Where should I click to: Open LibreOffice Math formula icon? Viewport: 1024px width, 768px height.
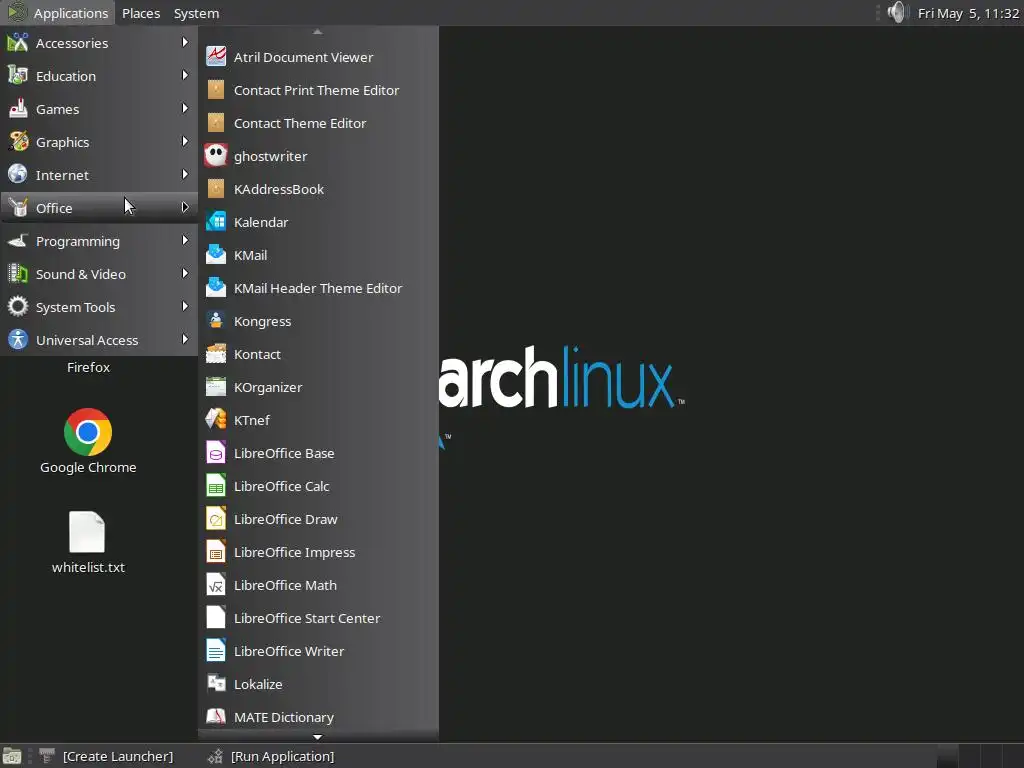[216, 584]
